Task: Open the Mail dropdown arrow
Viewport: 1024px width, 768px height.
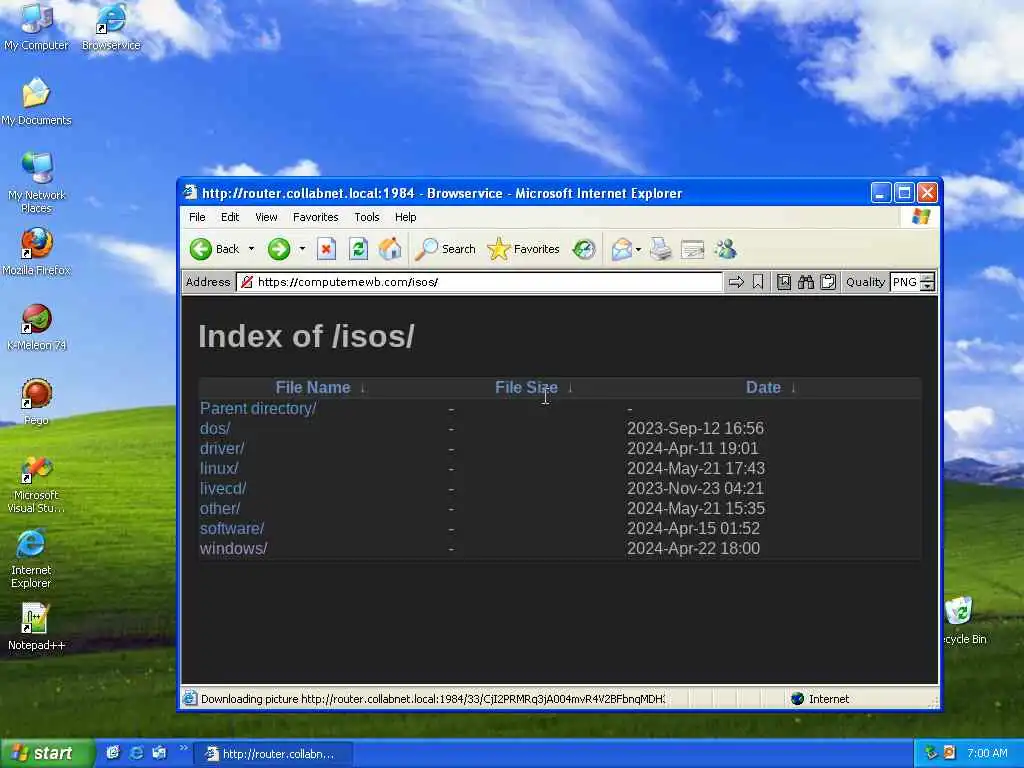Action: tap(639, 249)
